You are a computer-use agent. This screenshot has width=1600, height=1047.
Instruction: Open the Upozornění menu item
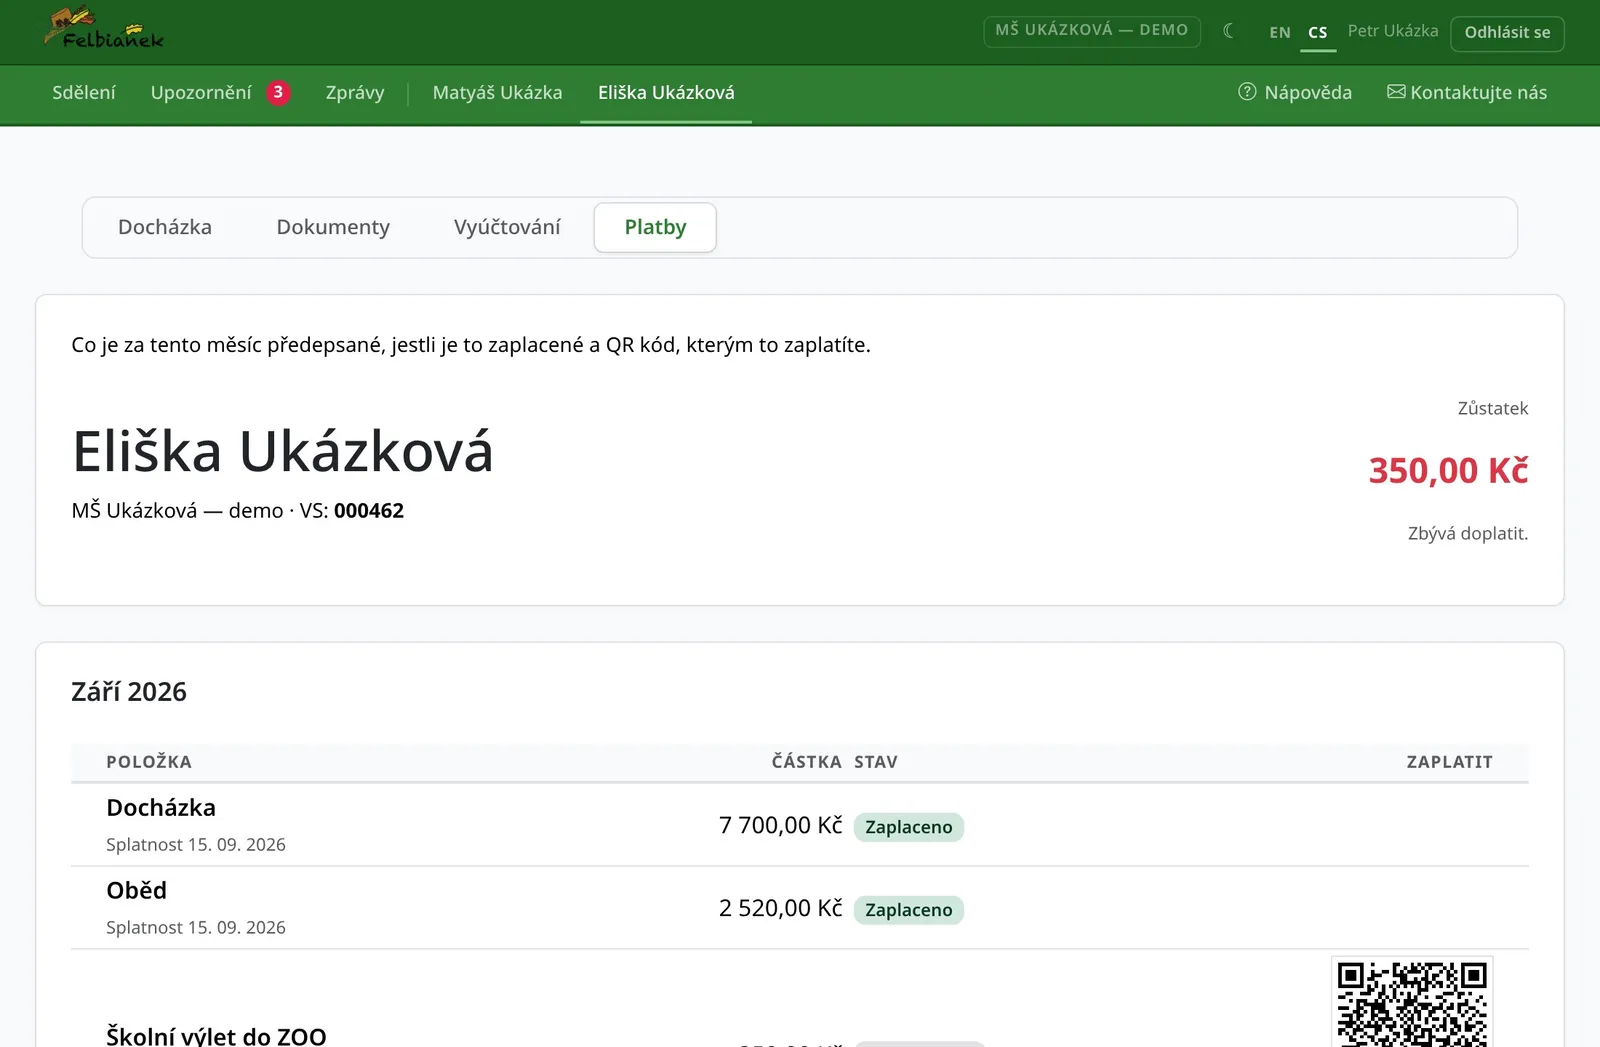(201, 92)
